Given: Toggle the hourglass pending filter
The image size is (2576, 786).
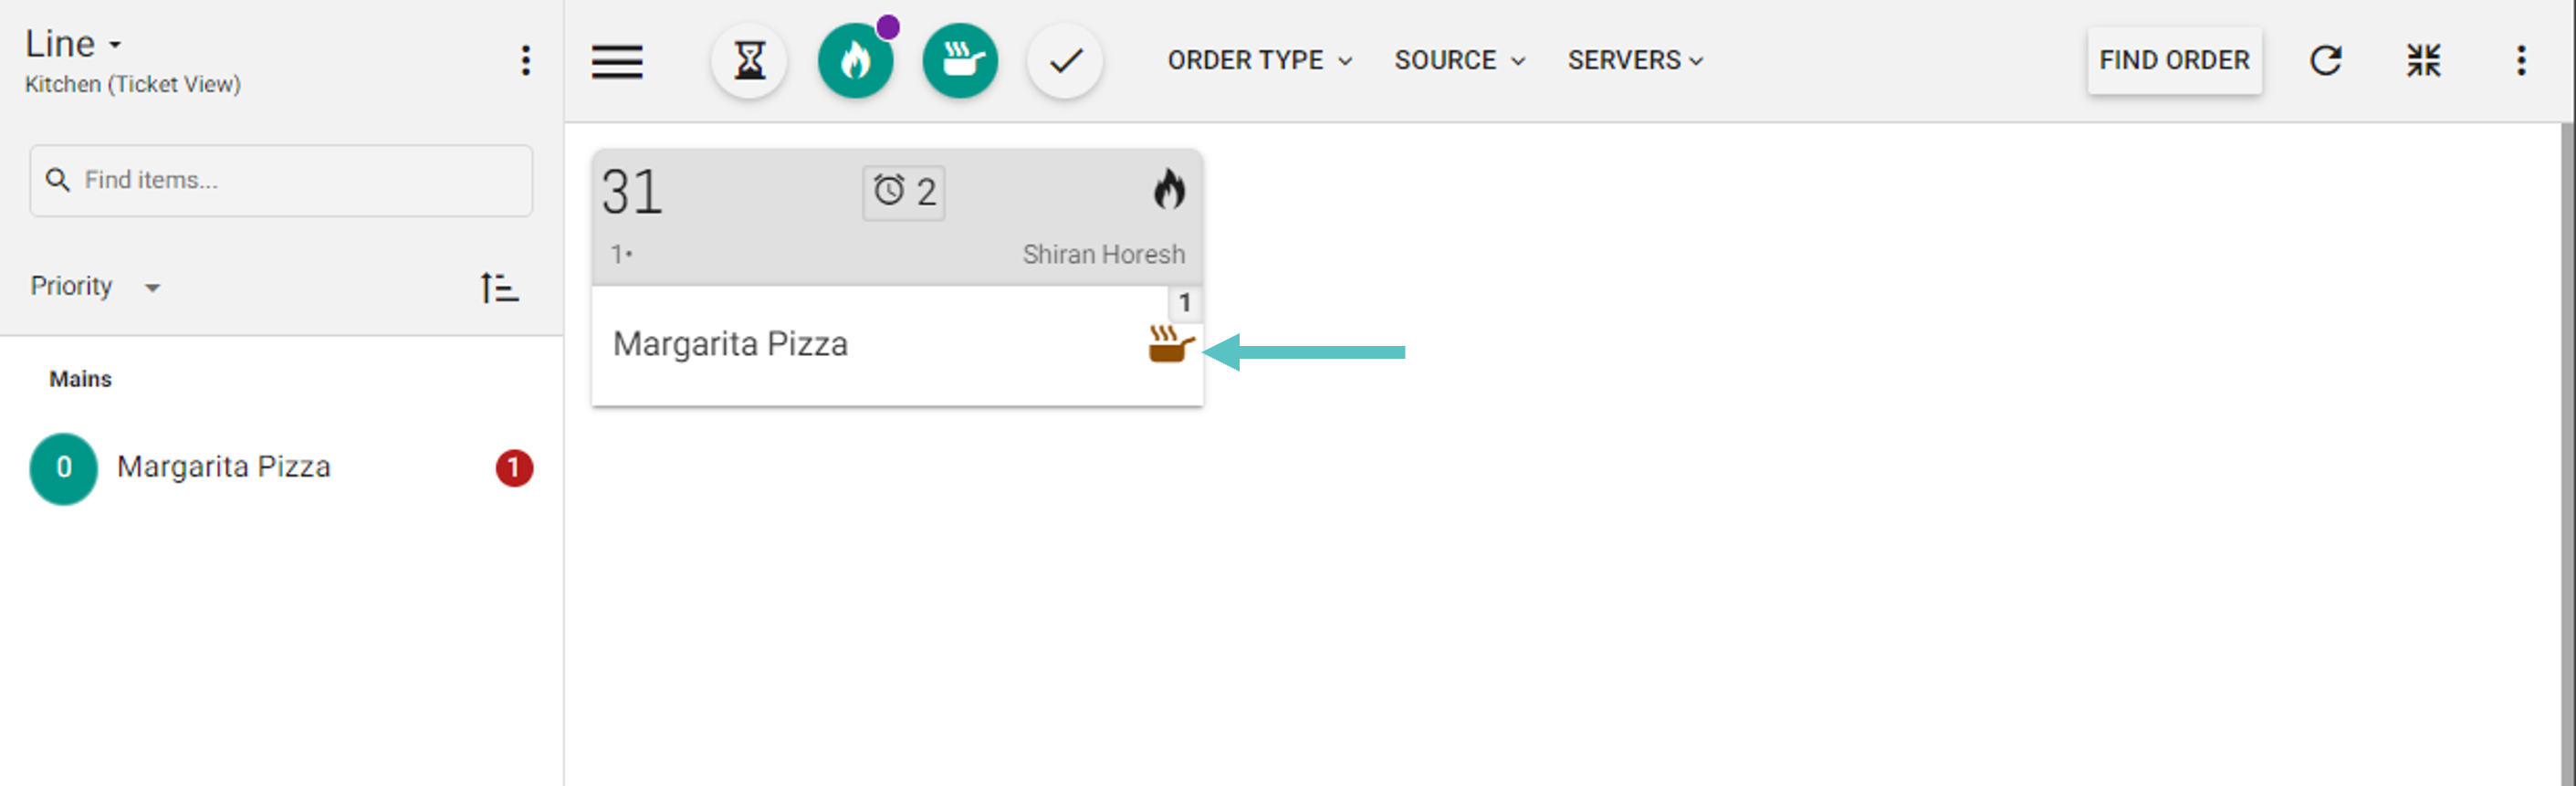Looking at the screenshot, I should 749,61.
